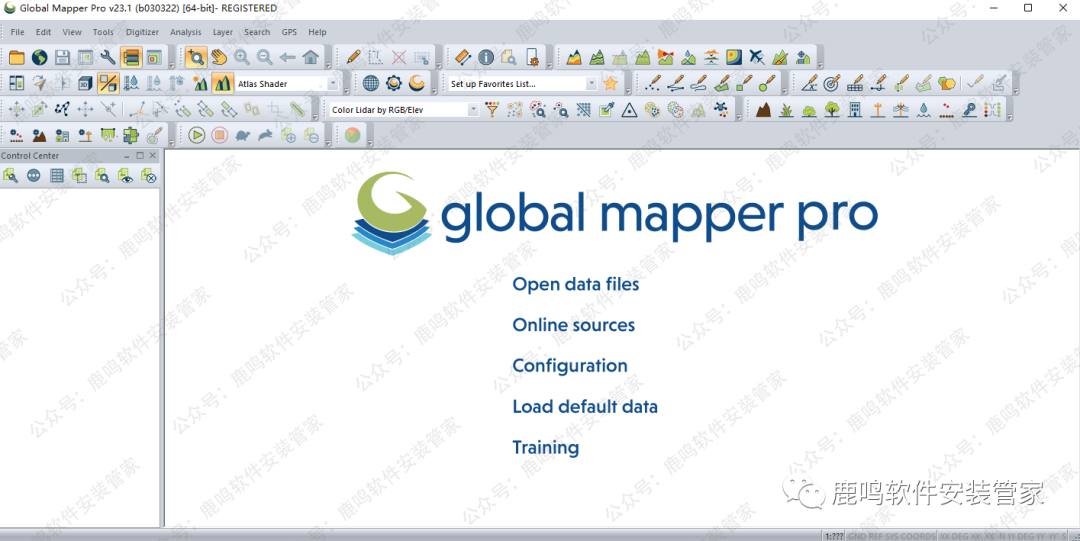The image size is (1080, 541).
Task: Click the pie chart color icon
Action: [352, 135]
